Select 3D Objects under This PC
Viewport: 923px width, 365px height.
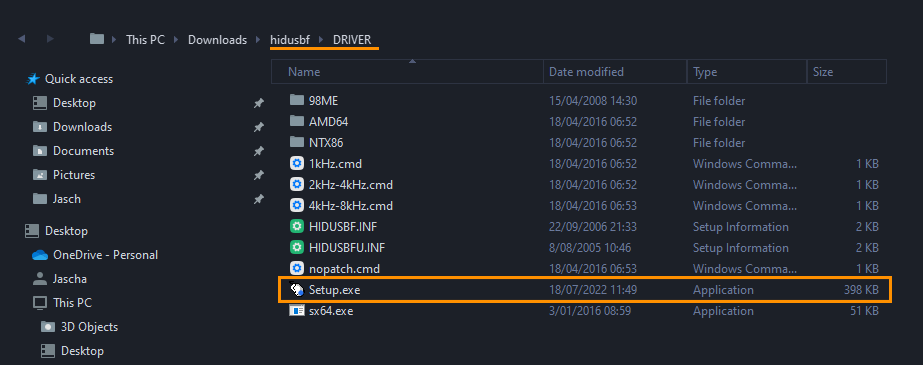tap(89, 327)
